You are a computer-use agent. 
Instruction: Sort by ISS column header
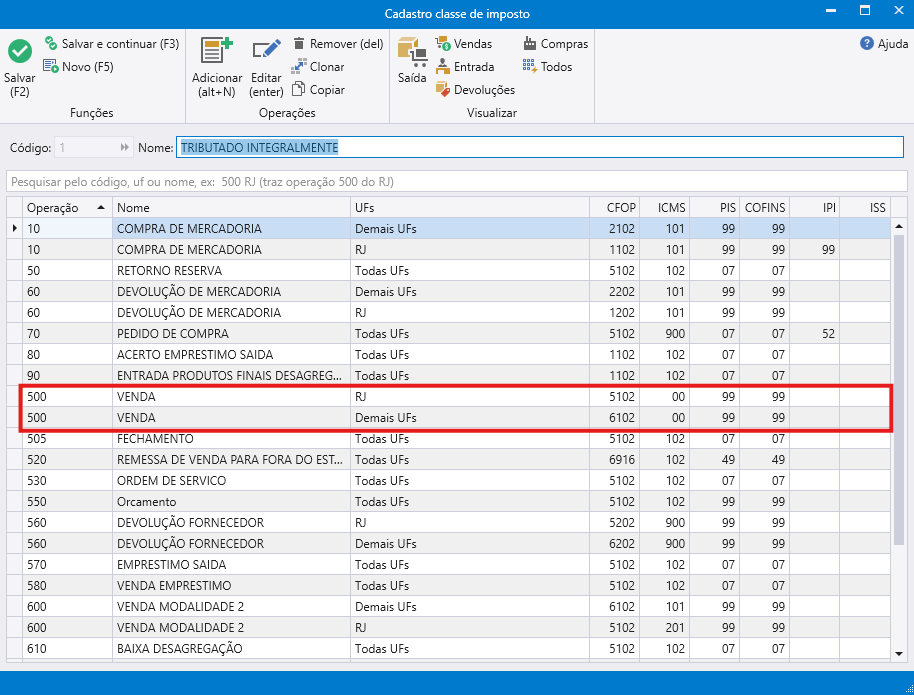[865, 208]
